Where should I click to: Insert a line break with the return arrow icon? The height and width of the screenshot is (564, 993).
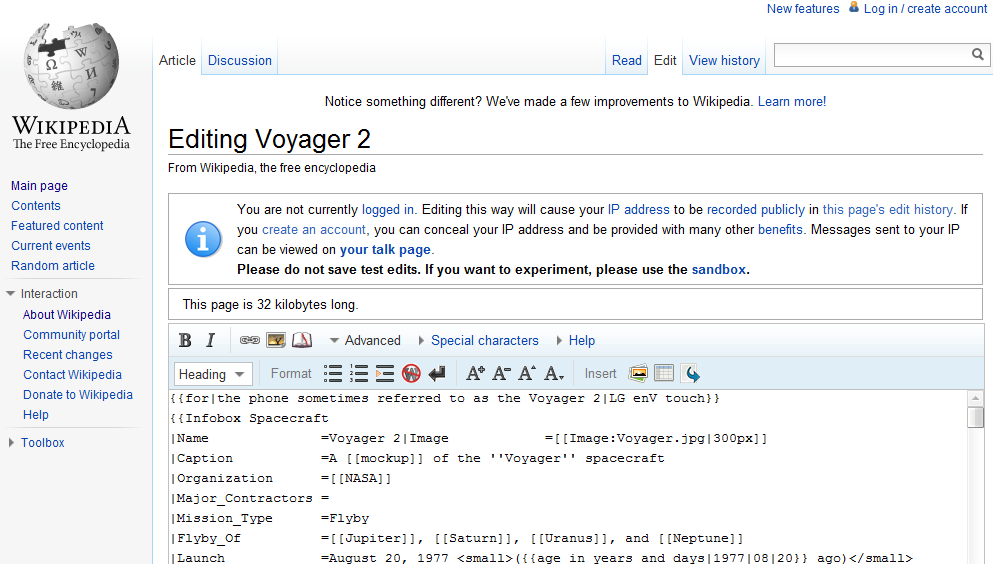coord(437,373)
